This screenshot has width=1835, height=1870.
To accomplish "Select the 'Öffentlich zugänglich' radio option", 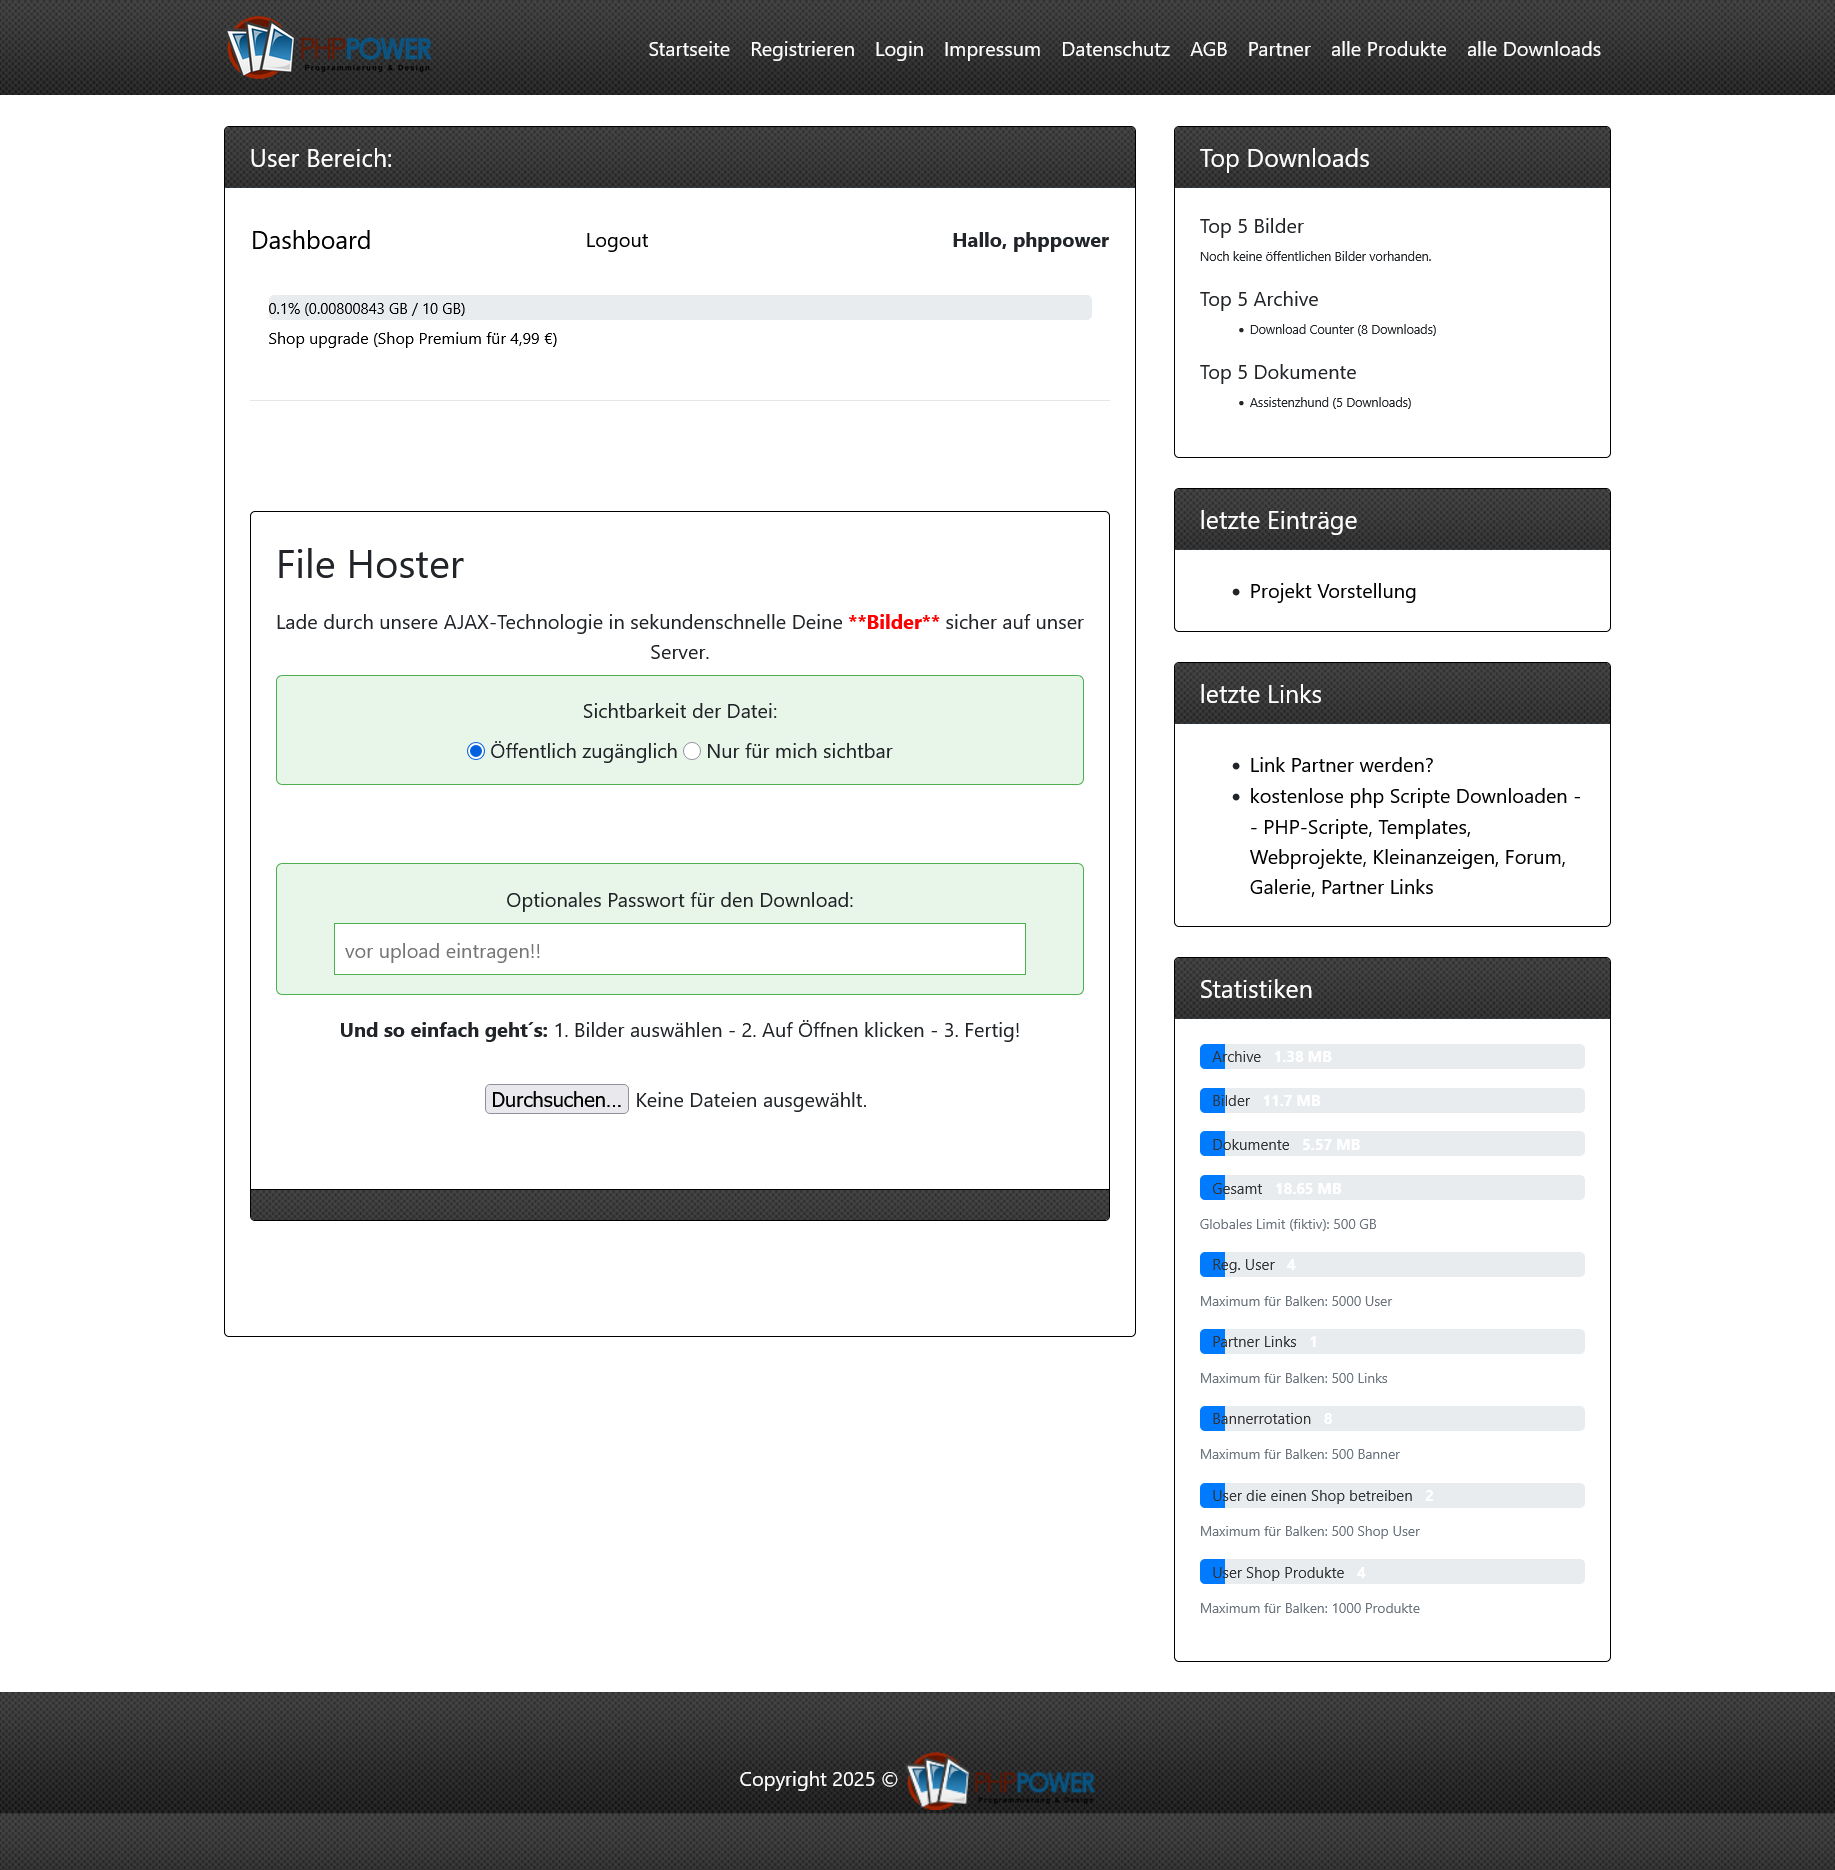I will [476, 751].
